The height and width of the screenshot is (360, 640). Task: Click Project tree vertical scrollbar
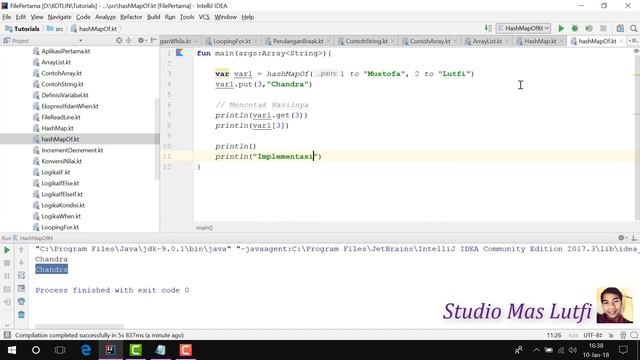(x=157, y=139)
